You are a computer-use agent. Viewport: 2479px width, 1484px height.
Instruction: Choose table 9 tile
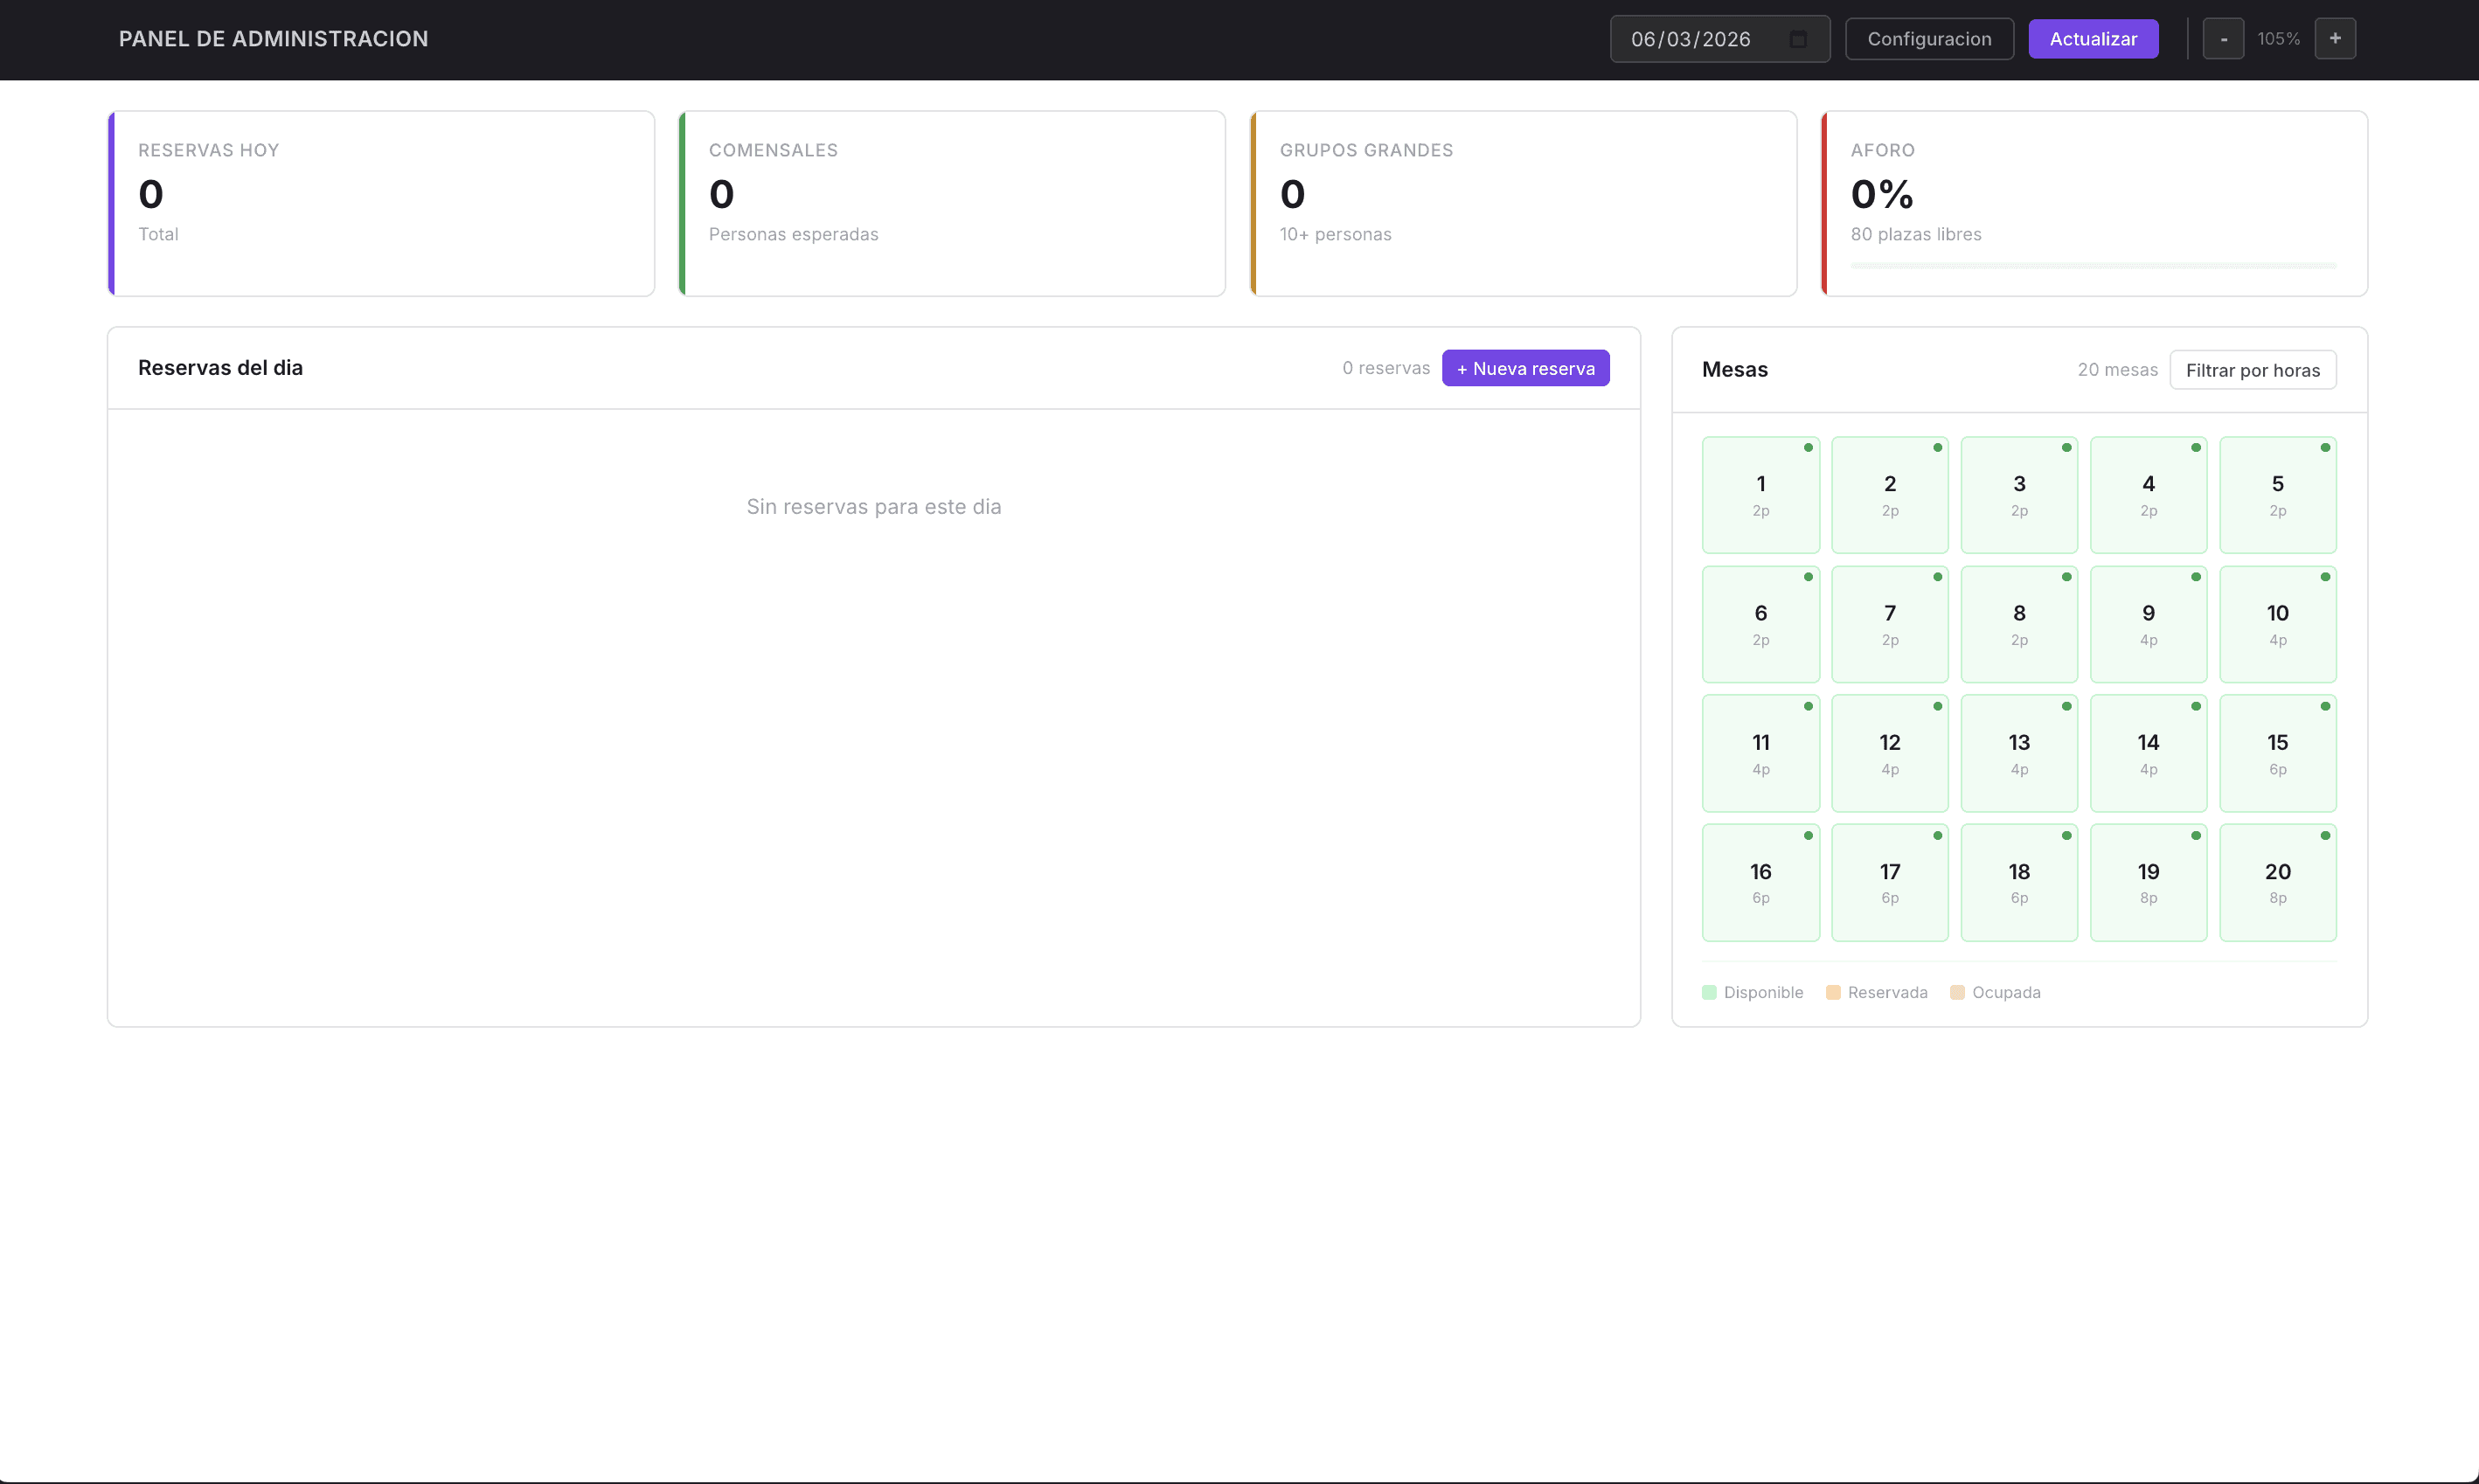coord(2148,624)
